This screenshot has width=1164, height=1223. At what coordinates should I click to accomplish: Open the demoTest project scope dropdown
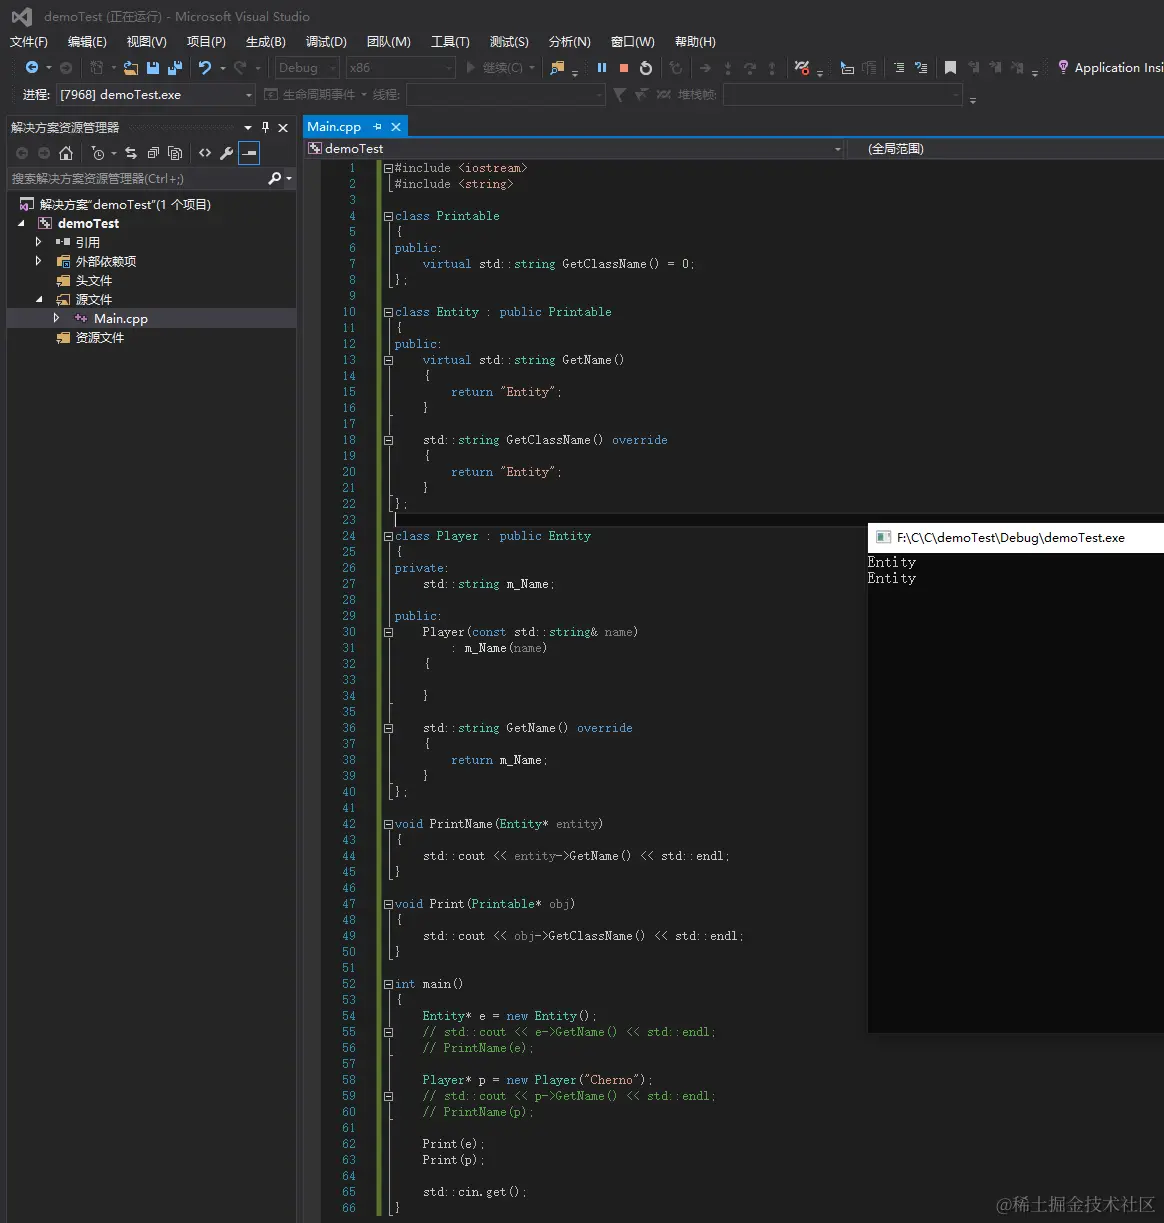(575, 148)
